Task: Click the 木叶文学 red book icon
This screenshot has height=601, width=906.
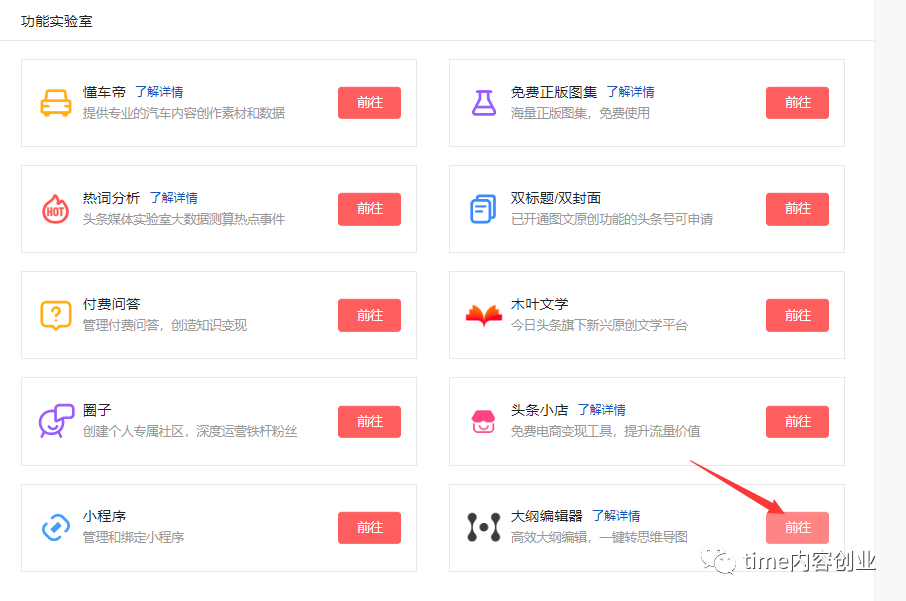Action: 483,315
